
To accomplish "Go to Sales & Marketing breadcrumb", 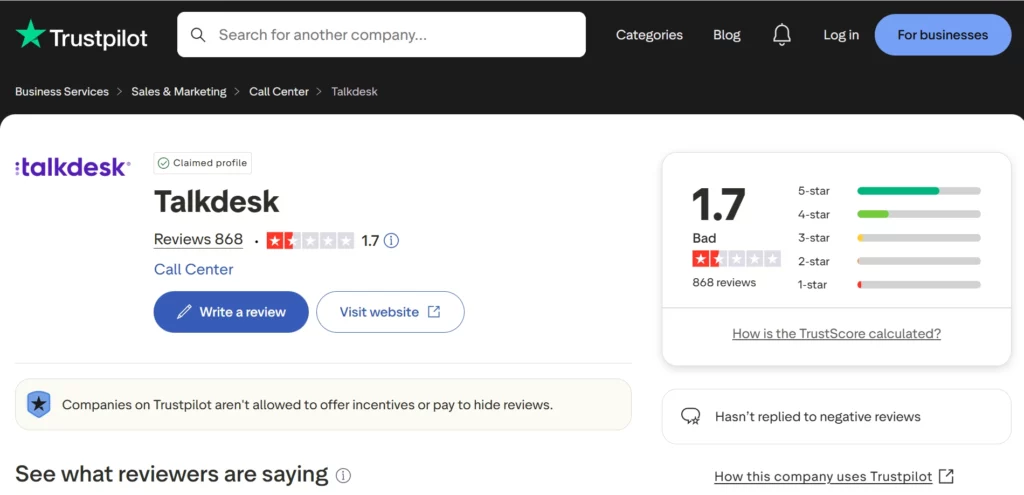I will (179, 91).
